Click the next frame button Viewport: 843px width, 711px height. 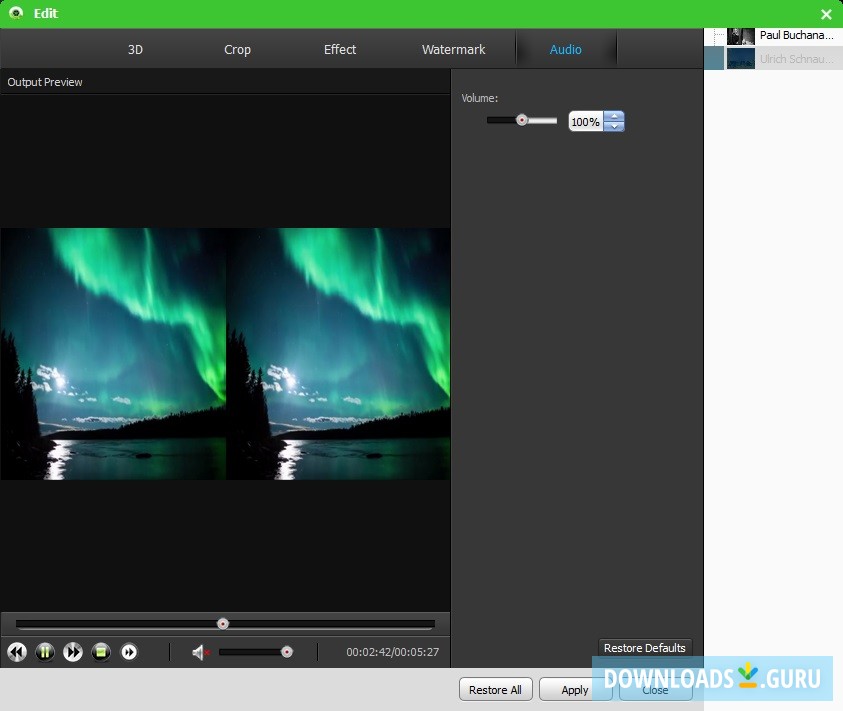coord(129,652)
